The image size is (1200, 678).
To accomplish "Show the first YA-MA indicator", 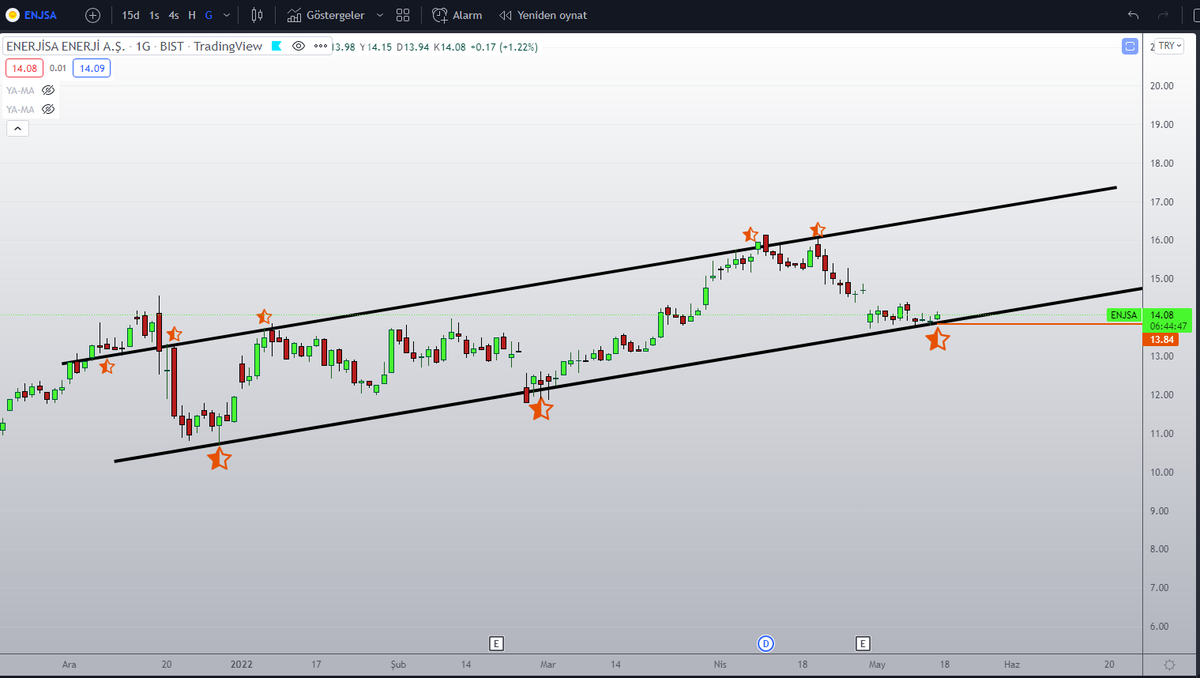I will [48, 90].
